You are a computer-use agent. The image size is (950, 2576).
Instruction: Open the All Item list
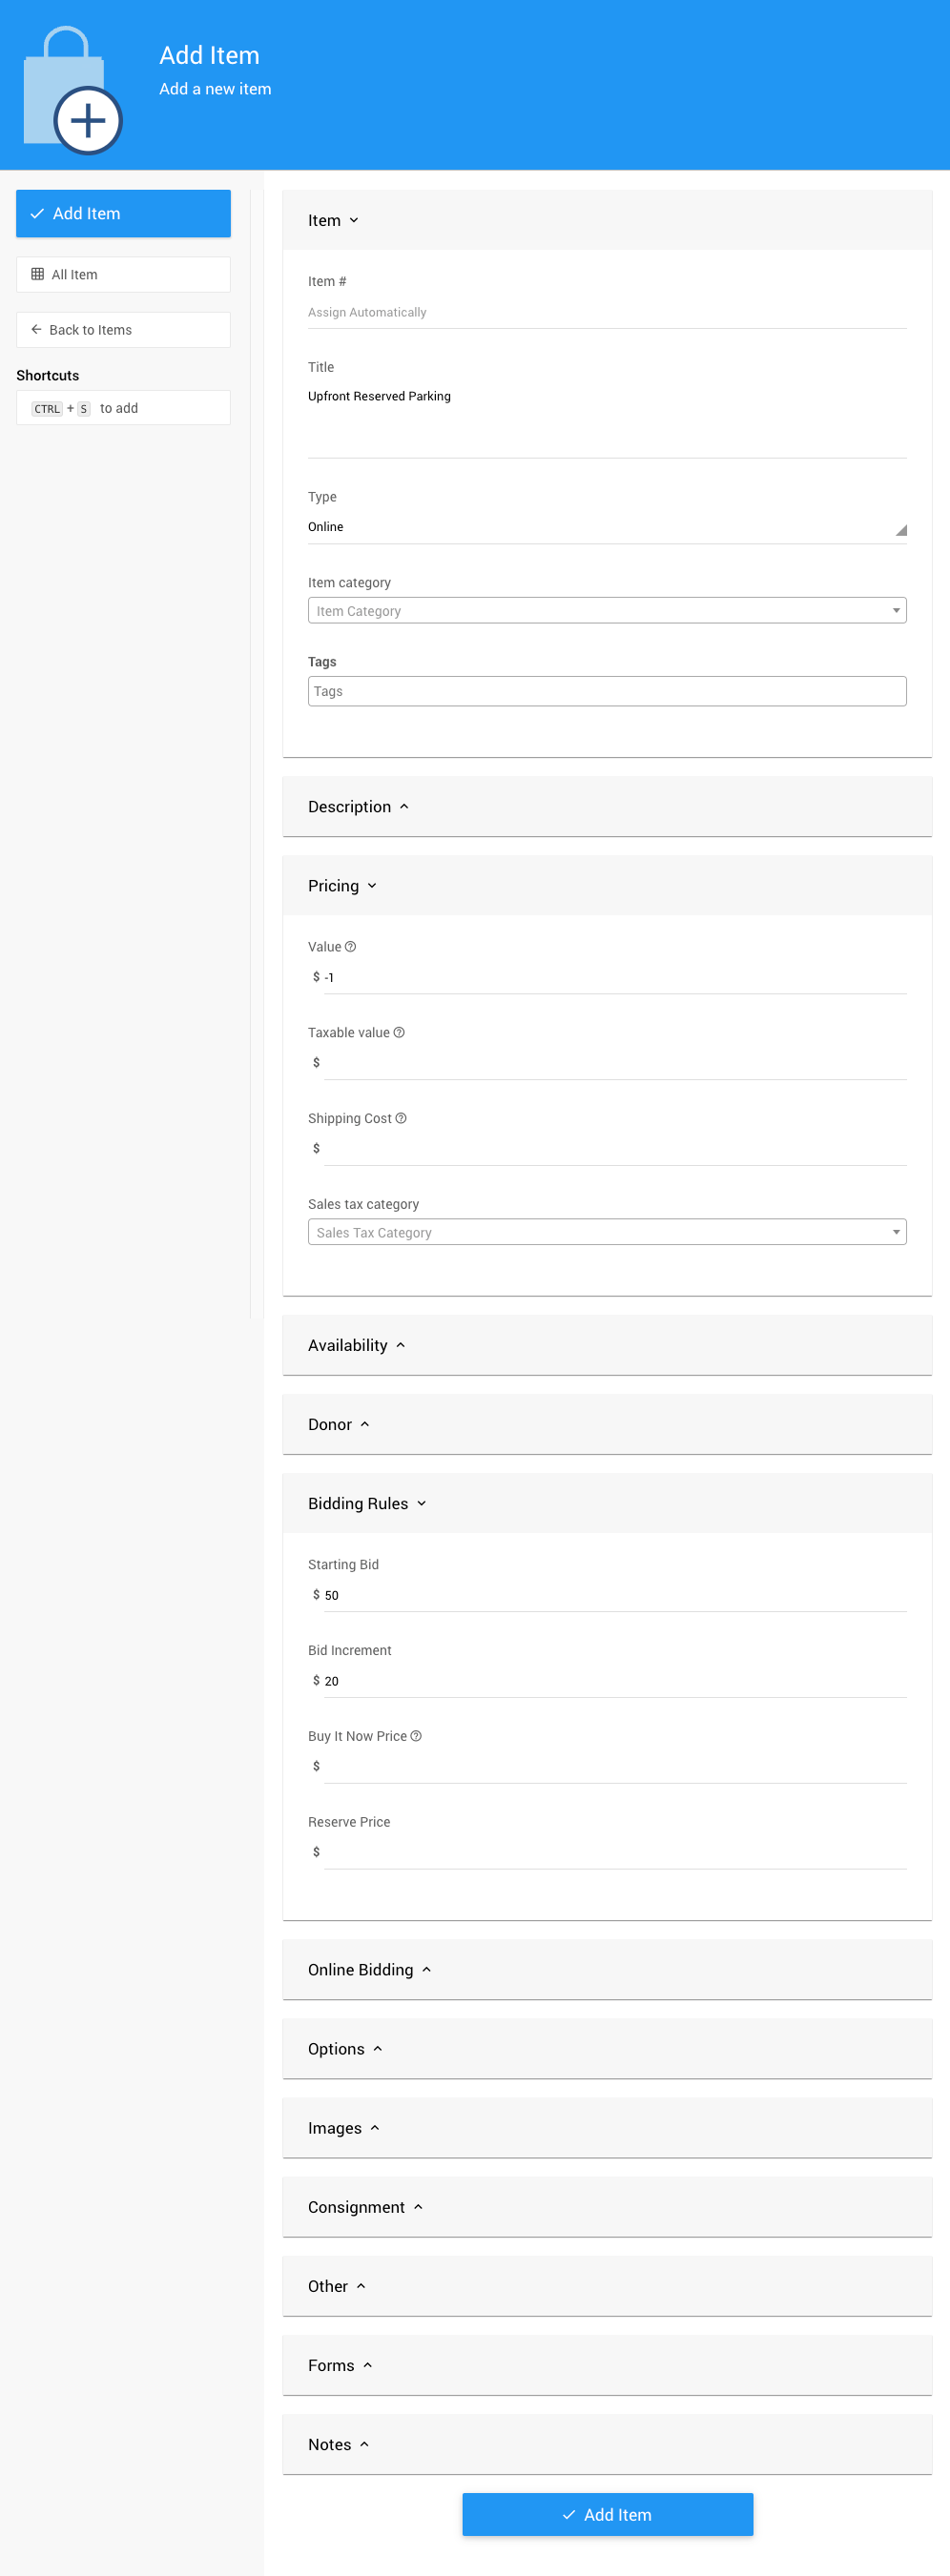coord(123,275)
